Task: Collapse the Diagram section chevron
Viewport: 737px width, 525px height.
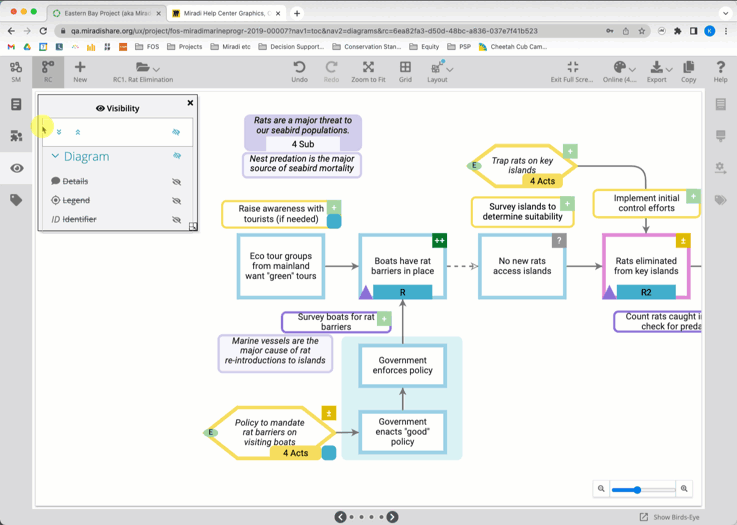Action: click(56, 157)
